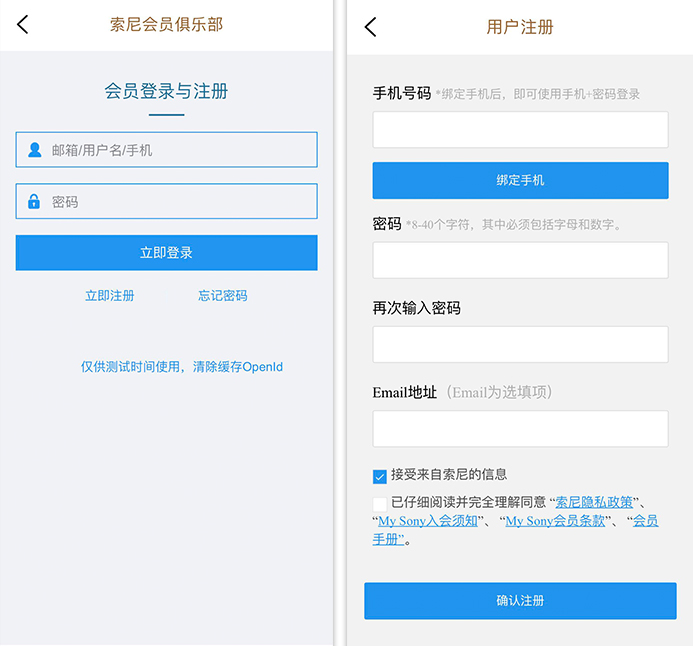The width and height of the screenshot is (693, 646).
Task: Click the user avatar icon in the login field
Action: pyautogui.click(x=34, y=150)
